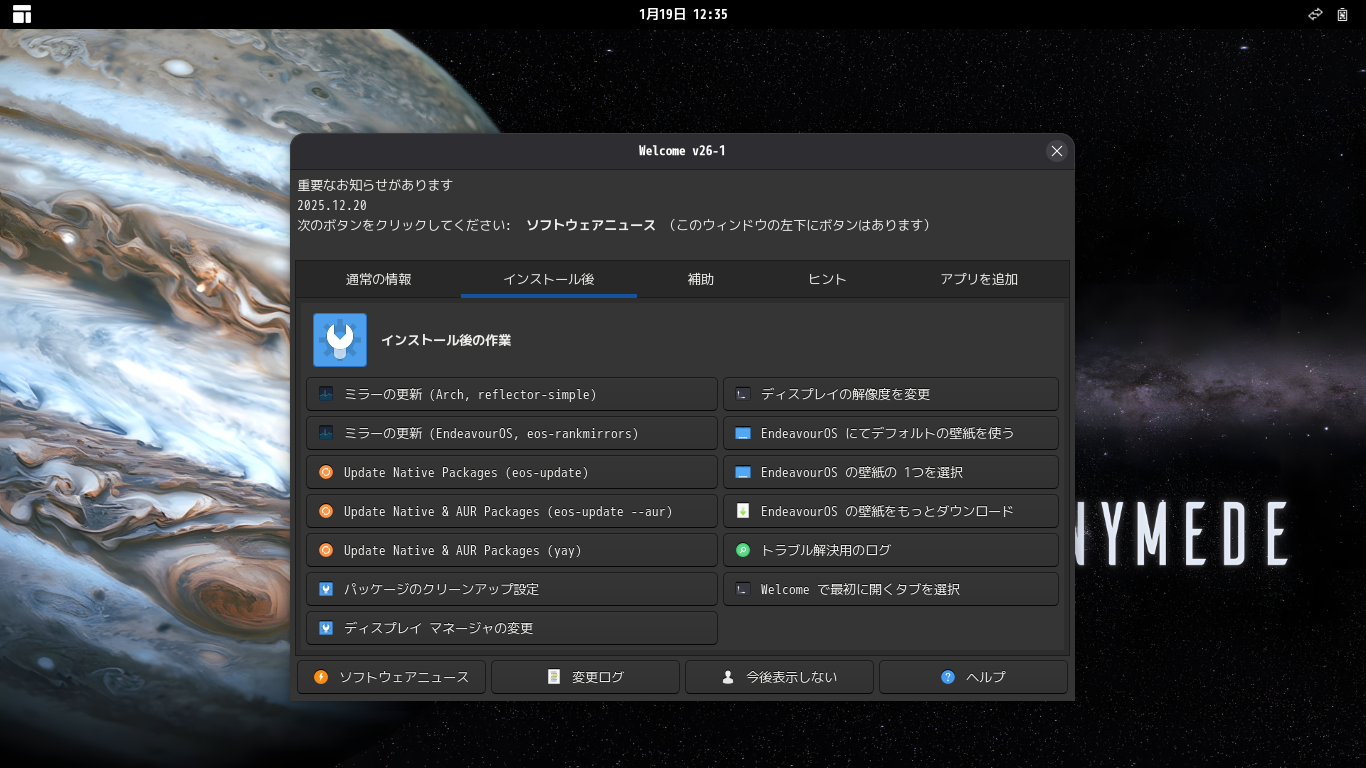1366x768 pixels.
Task: Open ヘルプ
Action: click(x=973, y=677)
